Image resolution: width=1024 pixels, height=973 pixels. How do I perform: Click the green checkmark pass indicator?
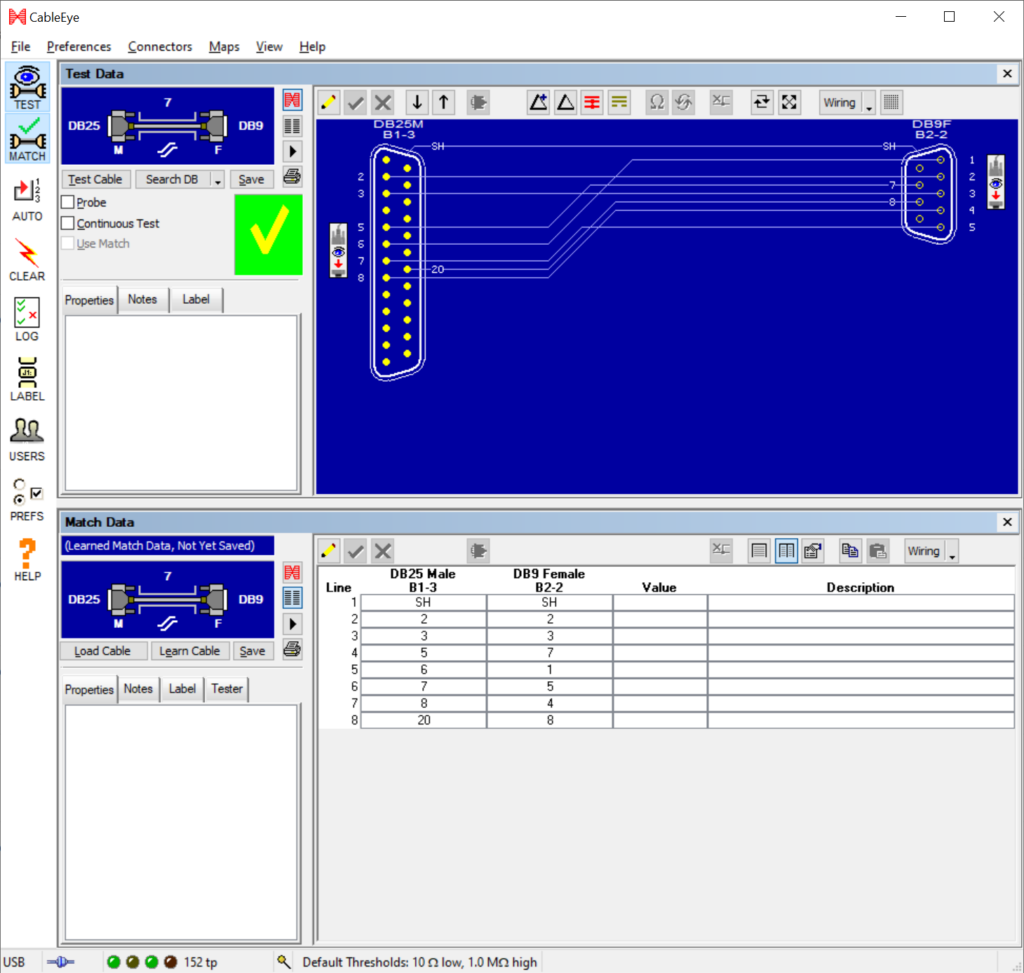coord(268,234)
